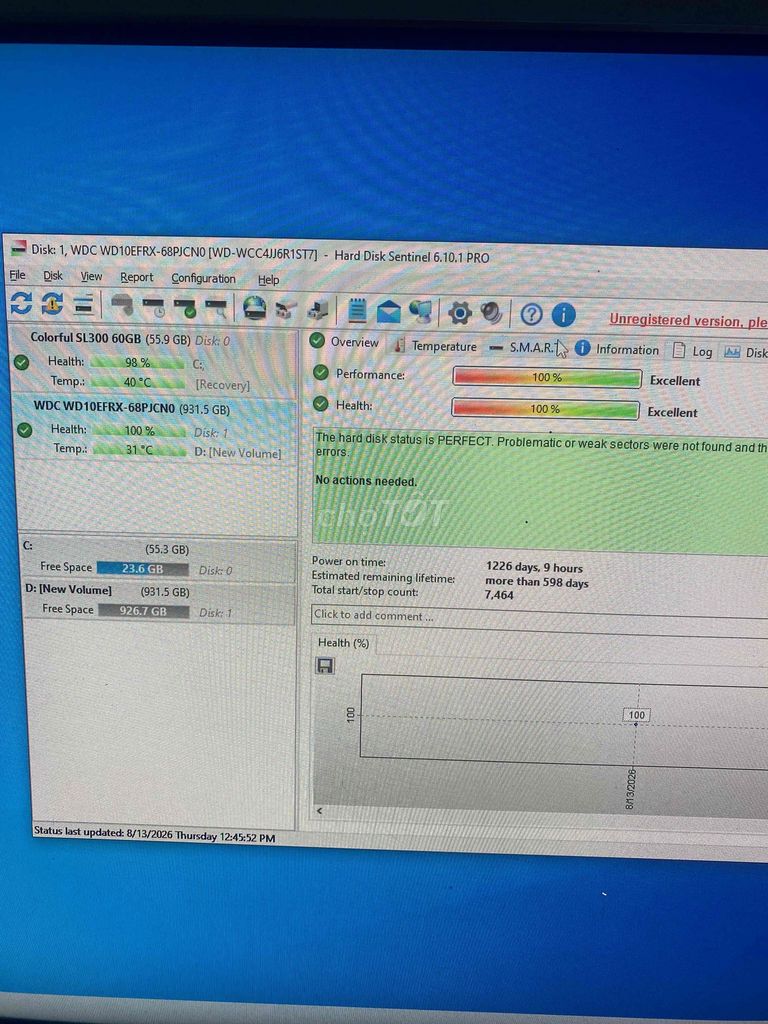Switch to the S.M.A.R.T. tab
Image resolution: width=768 pixels, height=1024 pixels.
tap(527, 347)
